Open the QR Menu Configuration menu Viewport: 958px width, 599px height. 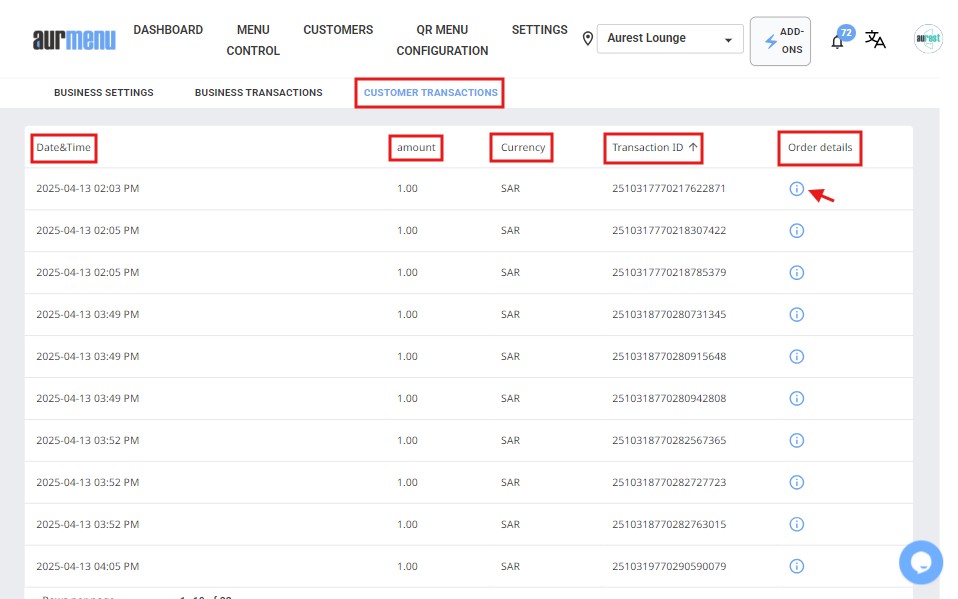(x=442, y=40)
